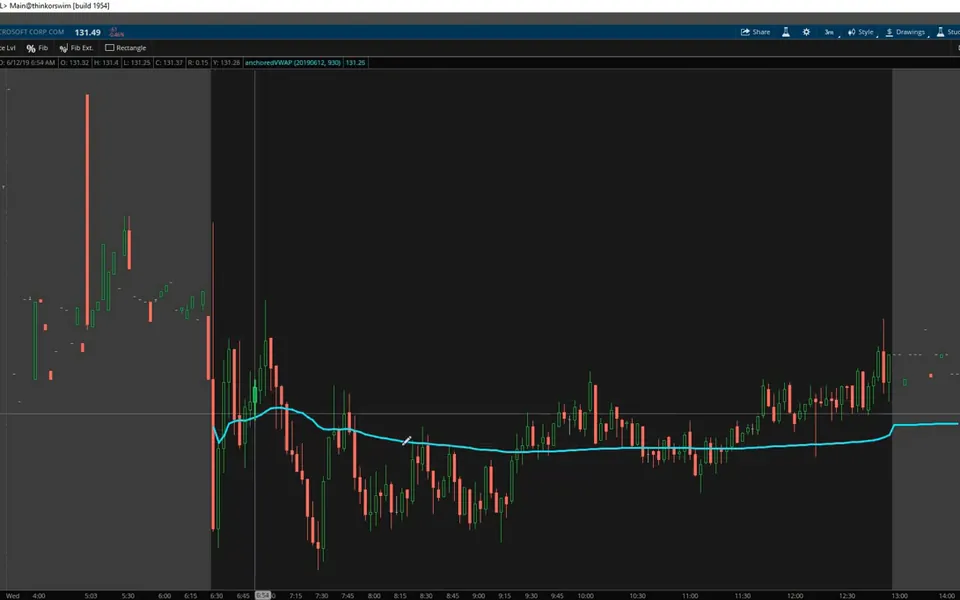Click the Wed day label on time axis
Viewport: 960px width, 600px height.
[13, 596]
